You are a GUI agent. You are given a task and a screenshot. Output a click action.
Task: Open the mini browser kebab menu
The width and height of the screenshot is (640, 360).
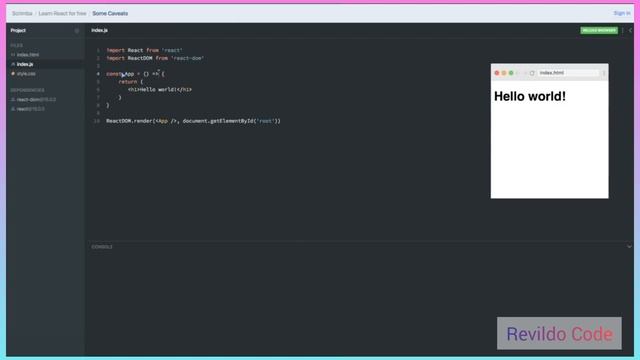pyautogui.click(x=604, y=73)
